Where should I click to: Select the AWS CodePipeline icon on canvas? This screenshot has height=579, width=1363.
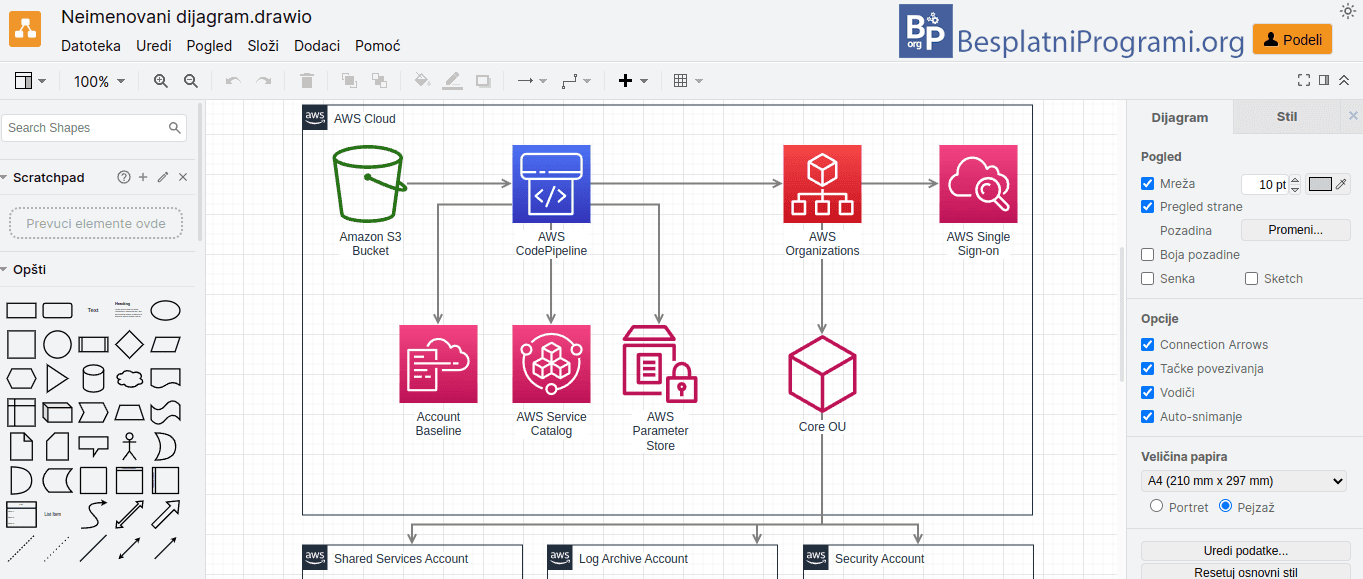[551, 184]
